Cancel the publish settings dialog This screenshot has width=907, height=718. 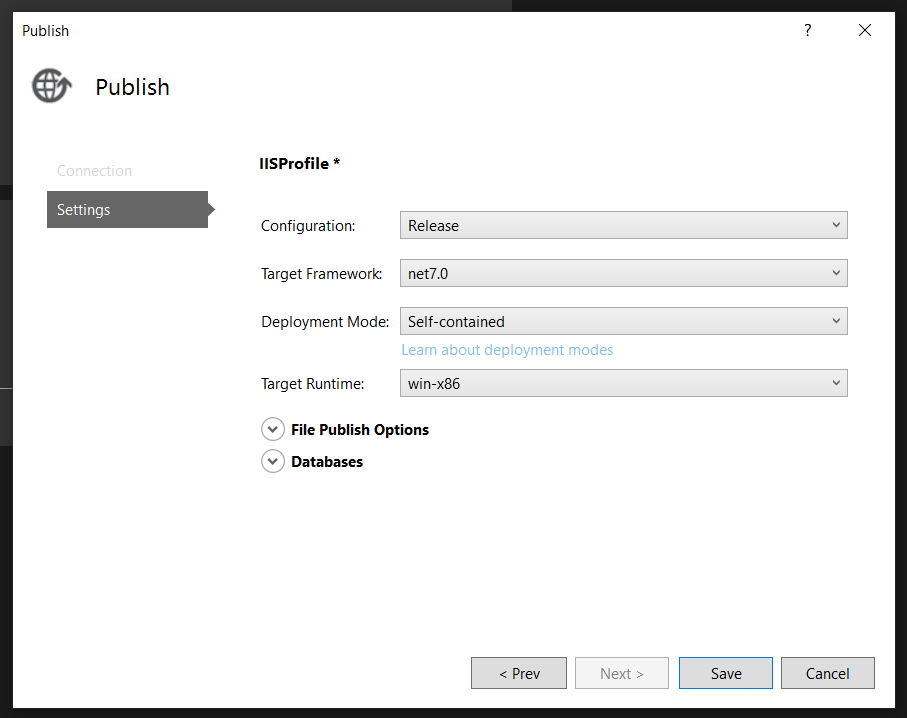point(827,673)
